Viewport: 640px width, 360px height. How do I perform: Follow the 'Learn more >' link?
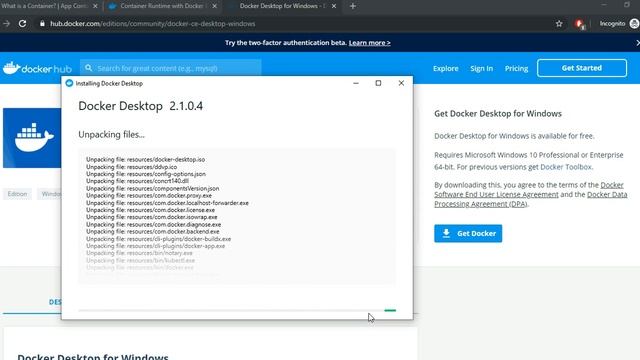coord(369,43)
